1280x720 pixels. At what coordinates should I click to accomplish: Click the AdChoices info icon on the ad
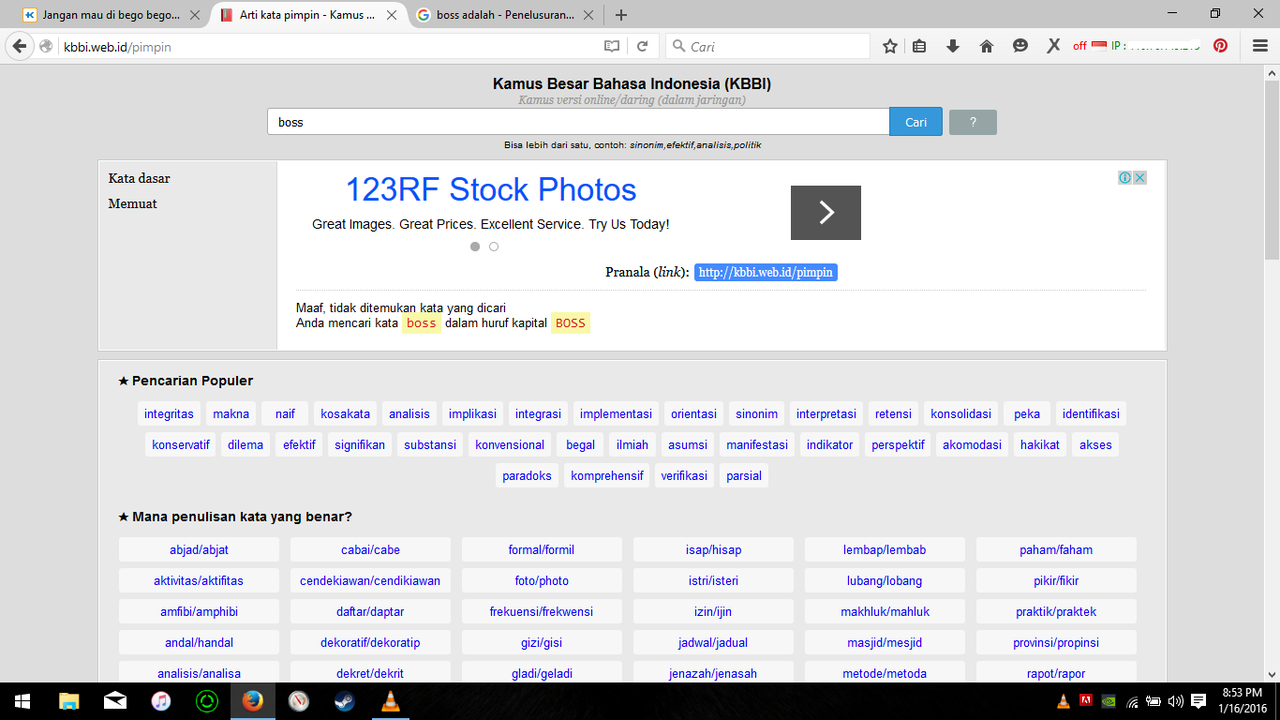pos(1125,177)
